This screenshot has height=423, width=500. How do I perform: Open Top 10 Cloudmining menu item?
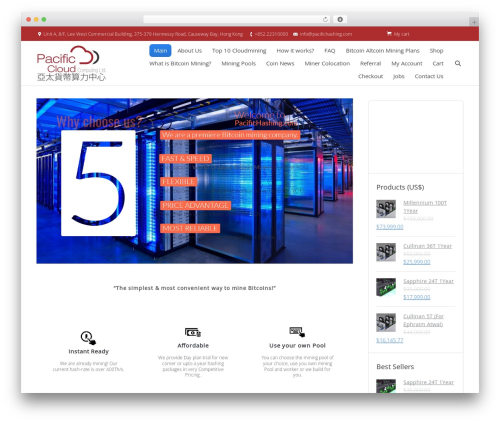pos(239,51)
